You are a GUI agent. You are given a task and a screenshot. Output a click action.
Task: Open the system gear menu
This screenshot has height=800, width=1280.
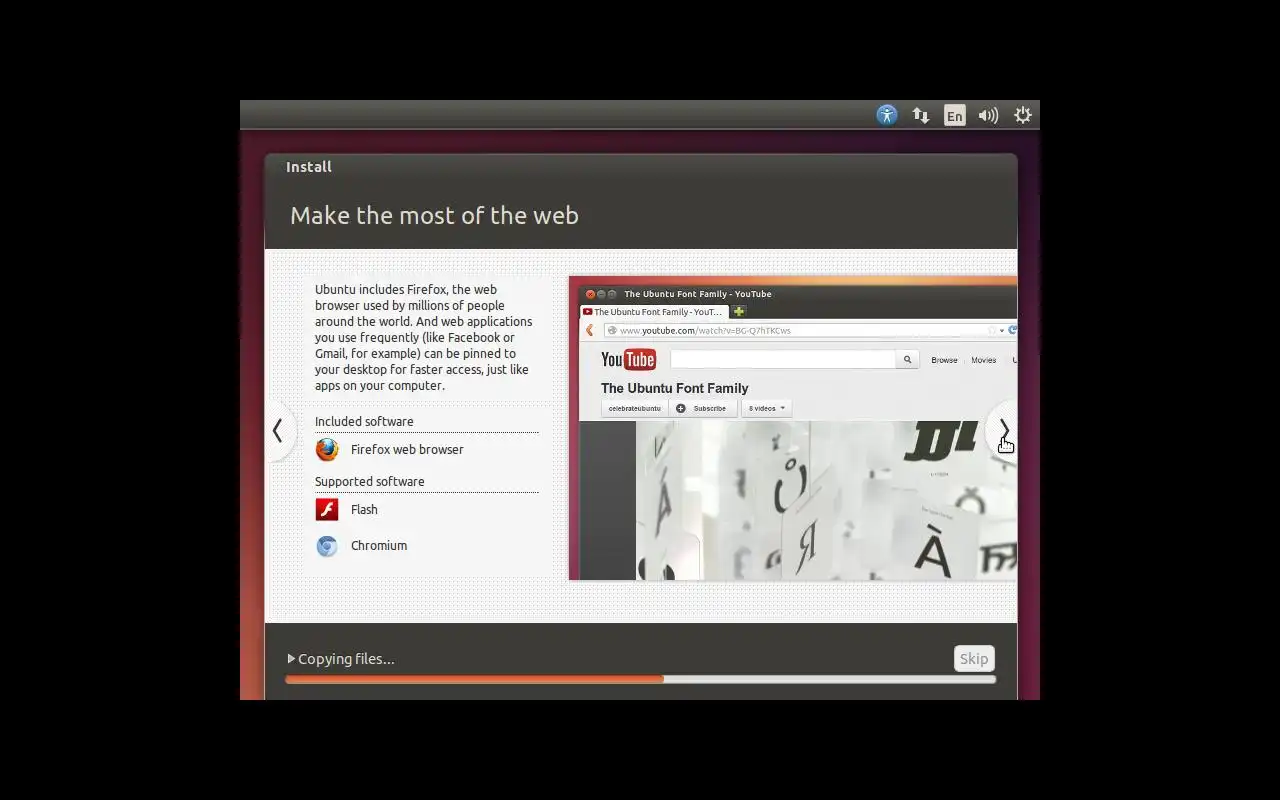[1022, 115]
